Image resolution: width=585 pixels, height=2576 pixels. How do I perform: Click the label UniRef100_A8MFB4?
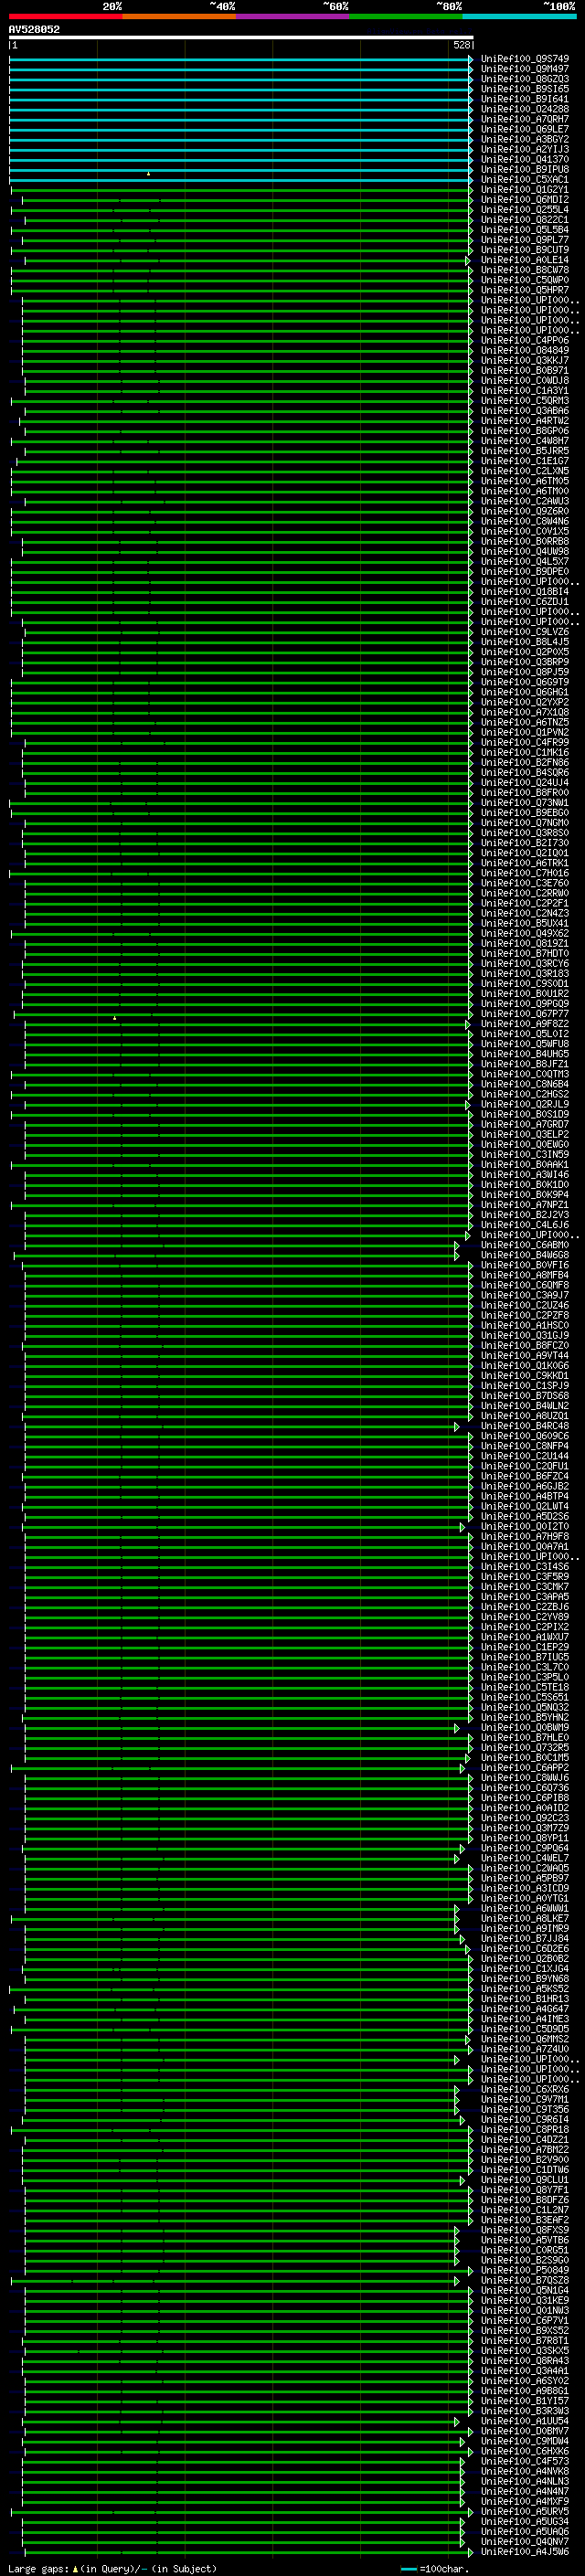(525, 1275)
